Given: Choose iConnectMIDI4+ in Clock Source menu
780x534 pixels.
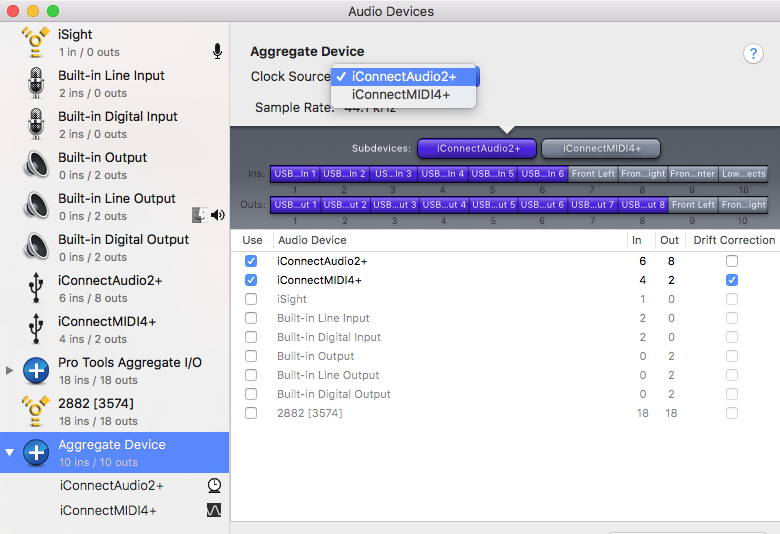Looking at the screenshot, I should point(403,95).
